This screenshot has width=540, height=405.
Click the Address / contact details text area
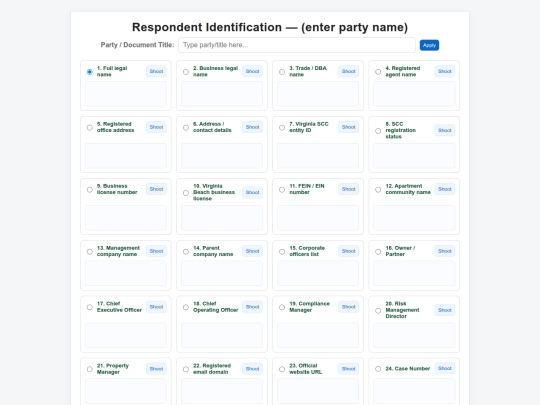222,156
